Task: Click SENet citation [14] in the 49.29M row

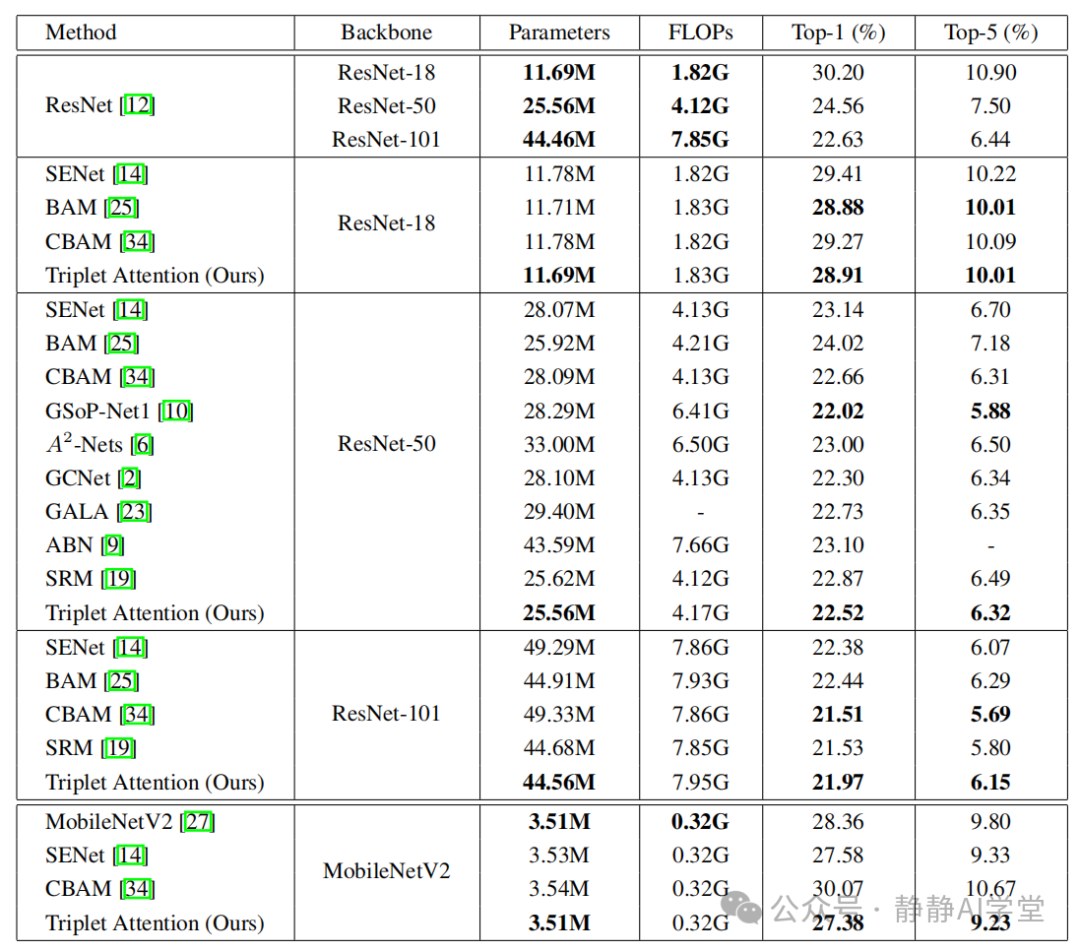Action: (131, 648)
